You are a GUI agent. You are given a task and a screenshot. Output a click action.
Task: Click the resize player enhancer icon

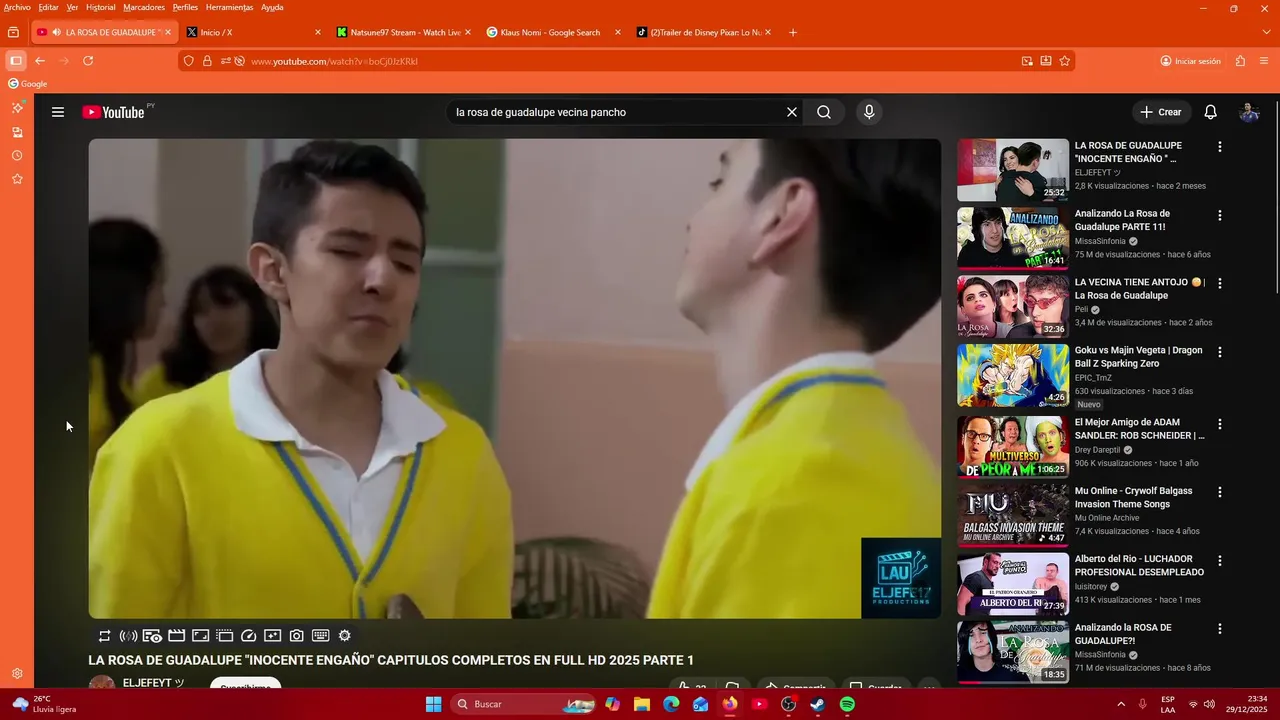pos(200,636)
